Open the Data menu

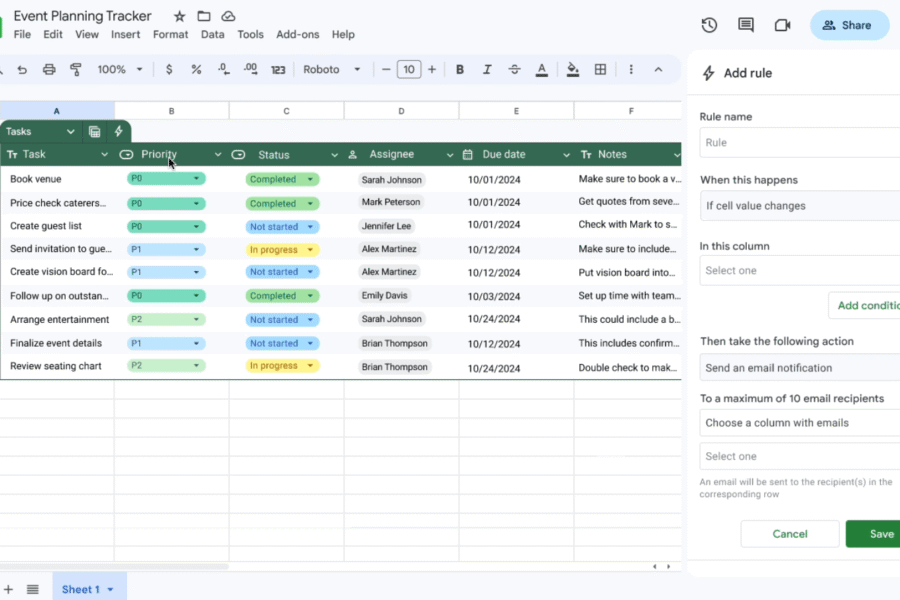[x=212, y=34]
